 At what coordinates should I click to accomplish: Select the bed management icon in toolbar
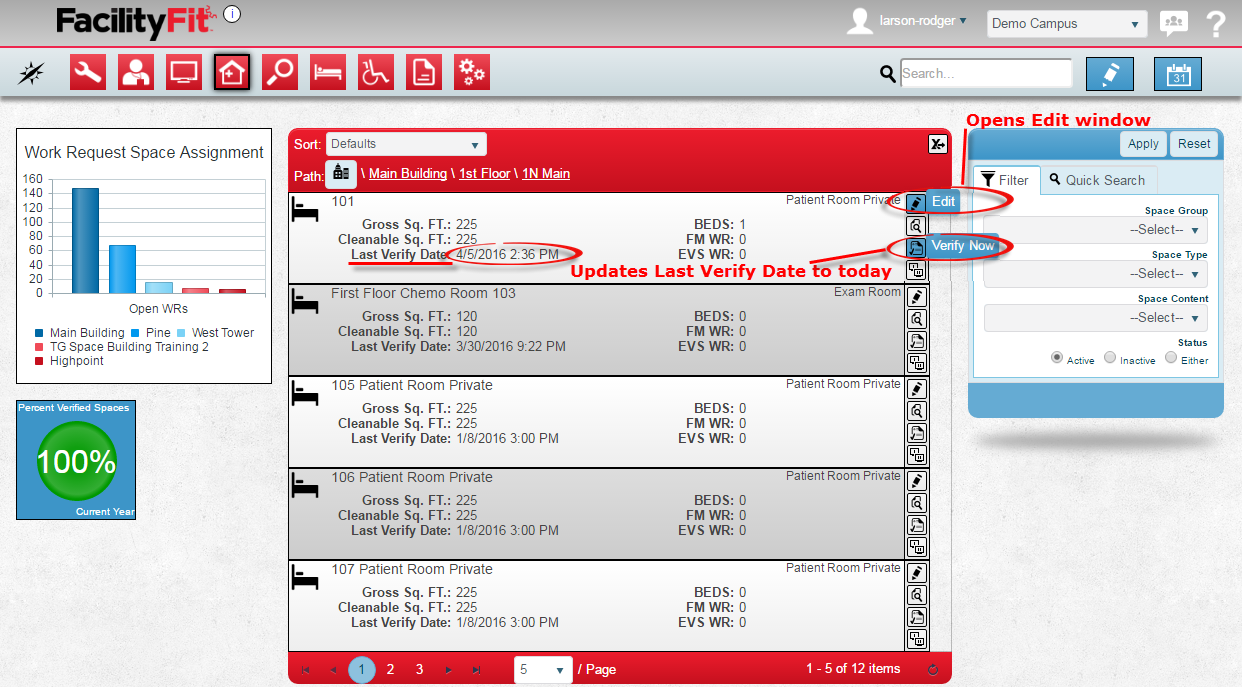tap(328, 72)
